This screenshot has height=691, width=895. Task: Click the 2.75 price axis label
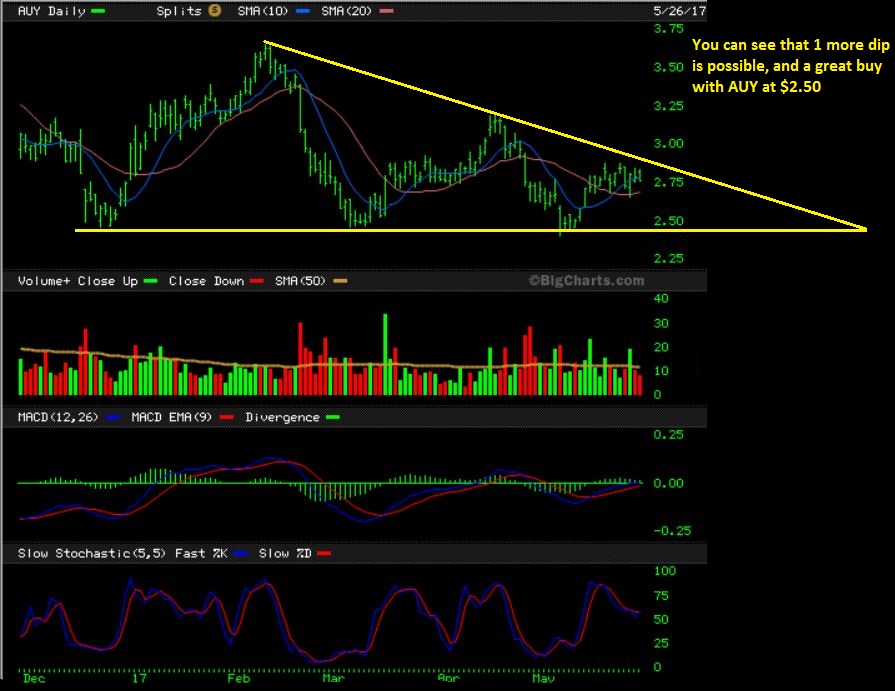click(x=668, y=182)
